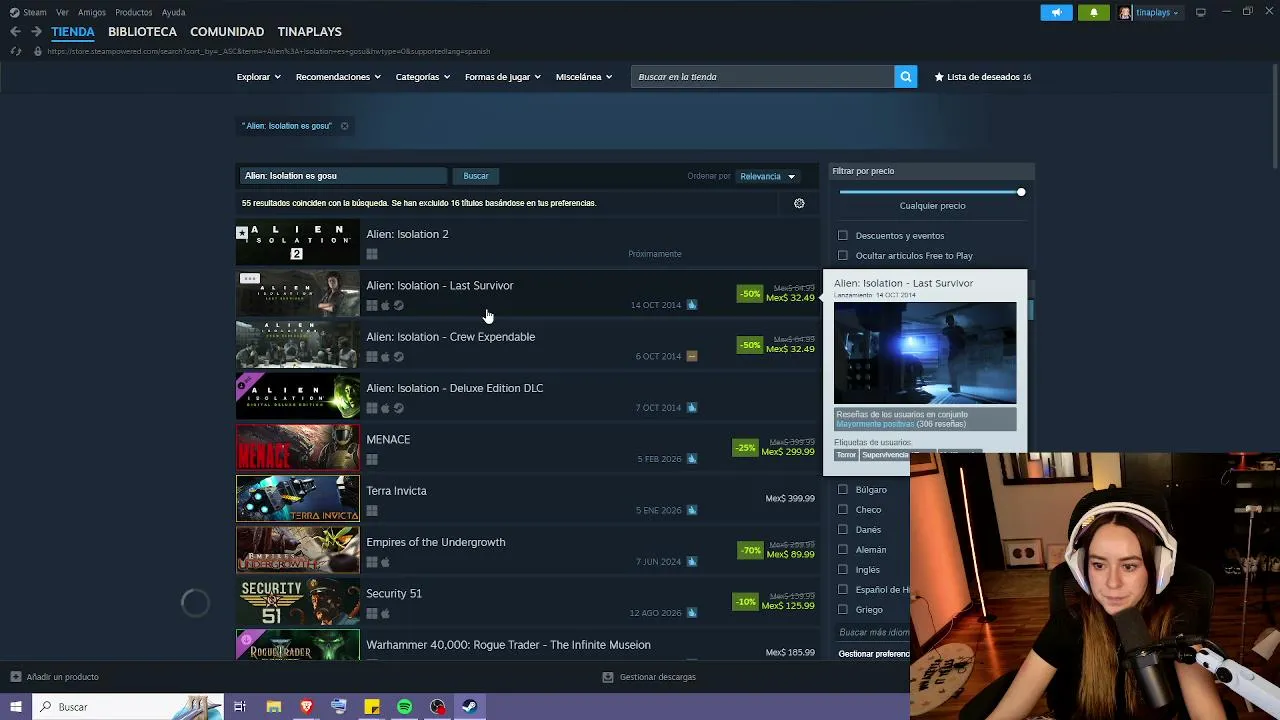
Task: Click the Steam logo in the menu bar
Action: point(14,12)
